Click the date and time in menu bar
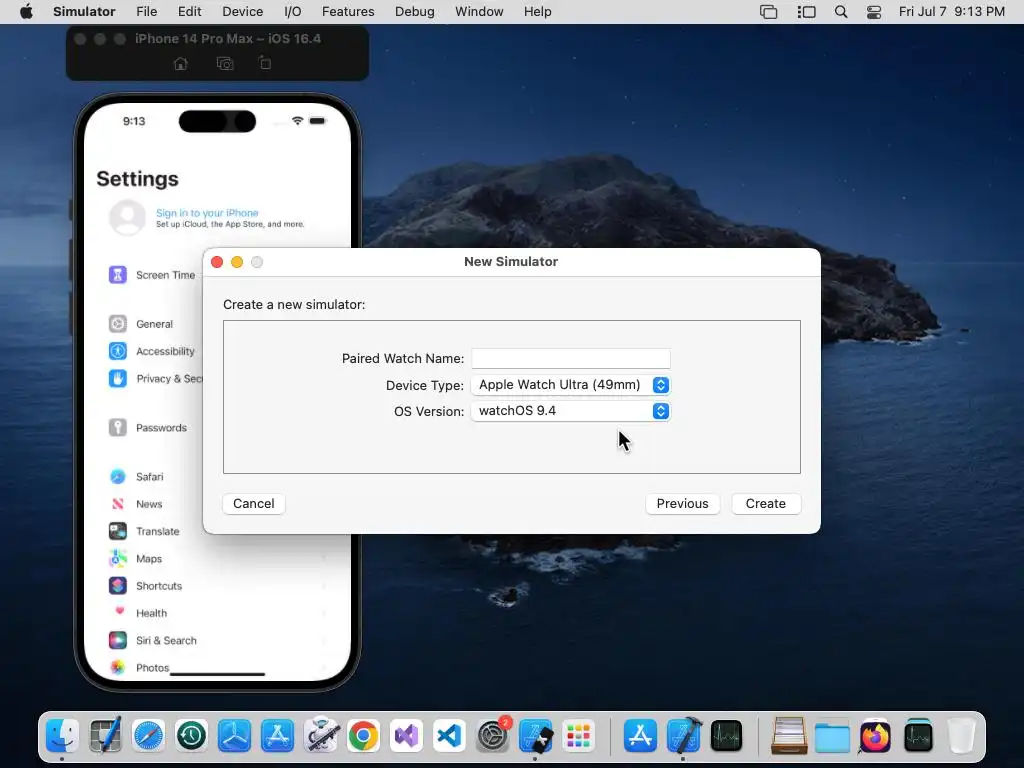The height and width of the screenshot is (768, 1024). click(952, 12)
